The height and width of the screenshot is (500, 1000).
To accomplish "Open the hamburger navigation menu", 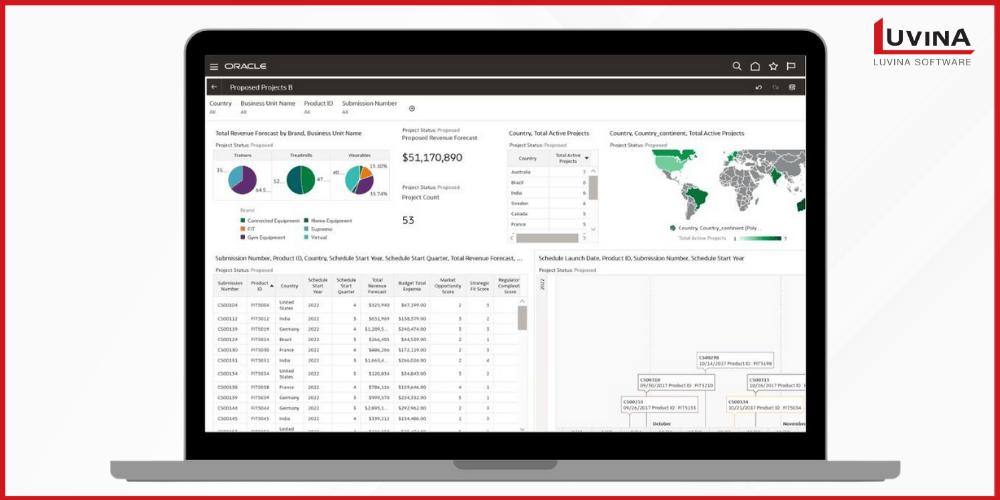I will click(x=214, y=66).
